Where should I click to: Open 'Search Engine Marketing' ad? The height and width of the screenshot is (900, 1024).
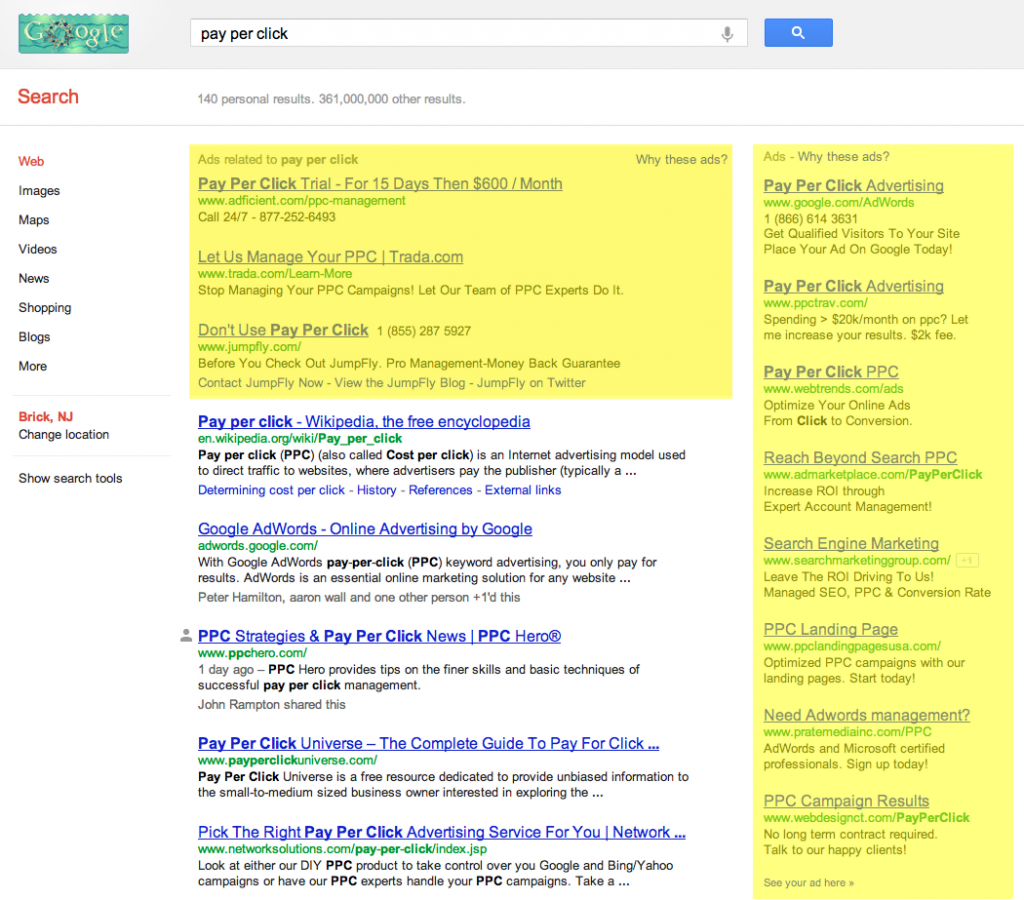pyautogui.click(x=851, y=543)
